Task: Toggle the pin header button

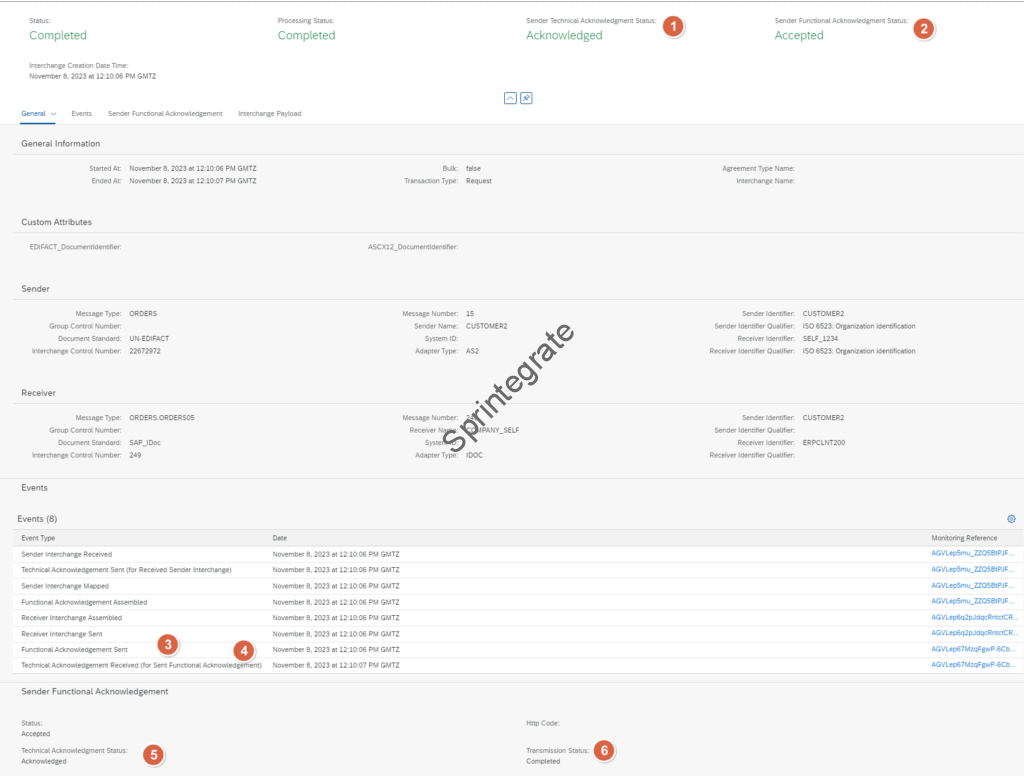Action: click(x=526, y=98)
